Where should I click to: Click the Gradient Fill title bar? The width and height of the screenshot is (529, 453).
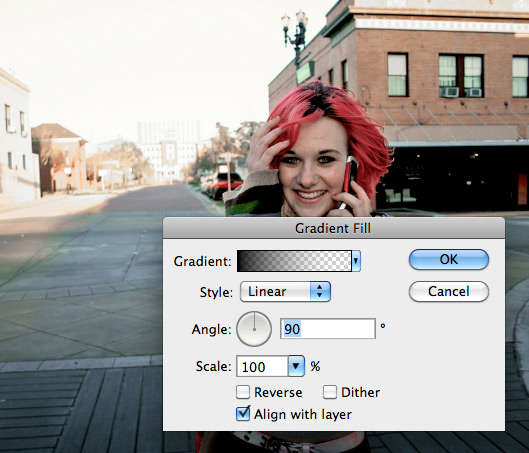(x=334, y=228)
